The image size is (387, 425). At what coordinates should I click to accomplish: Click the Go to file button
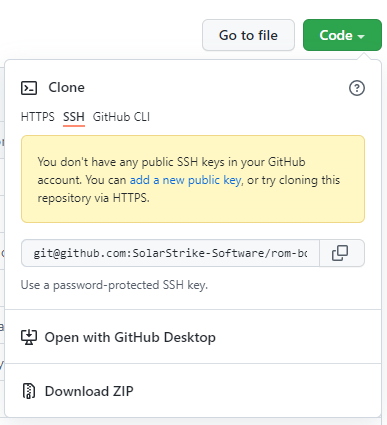(248, 35)
